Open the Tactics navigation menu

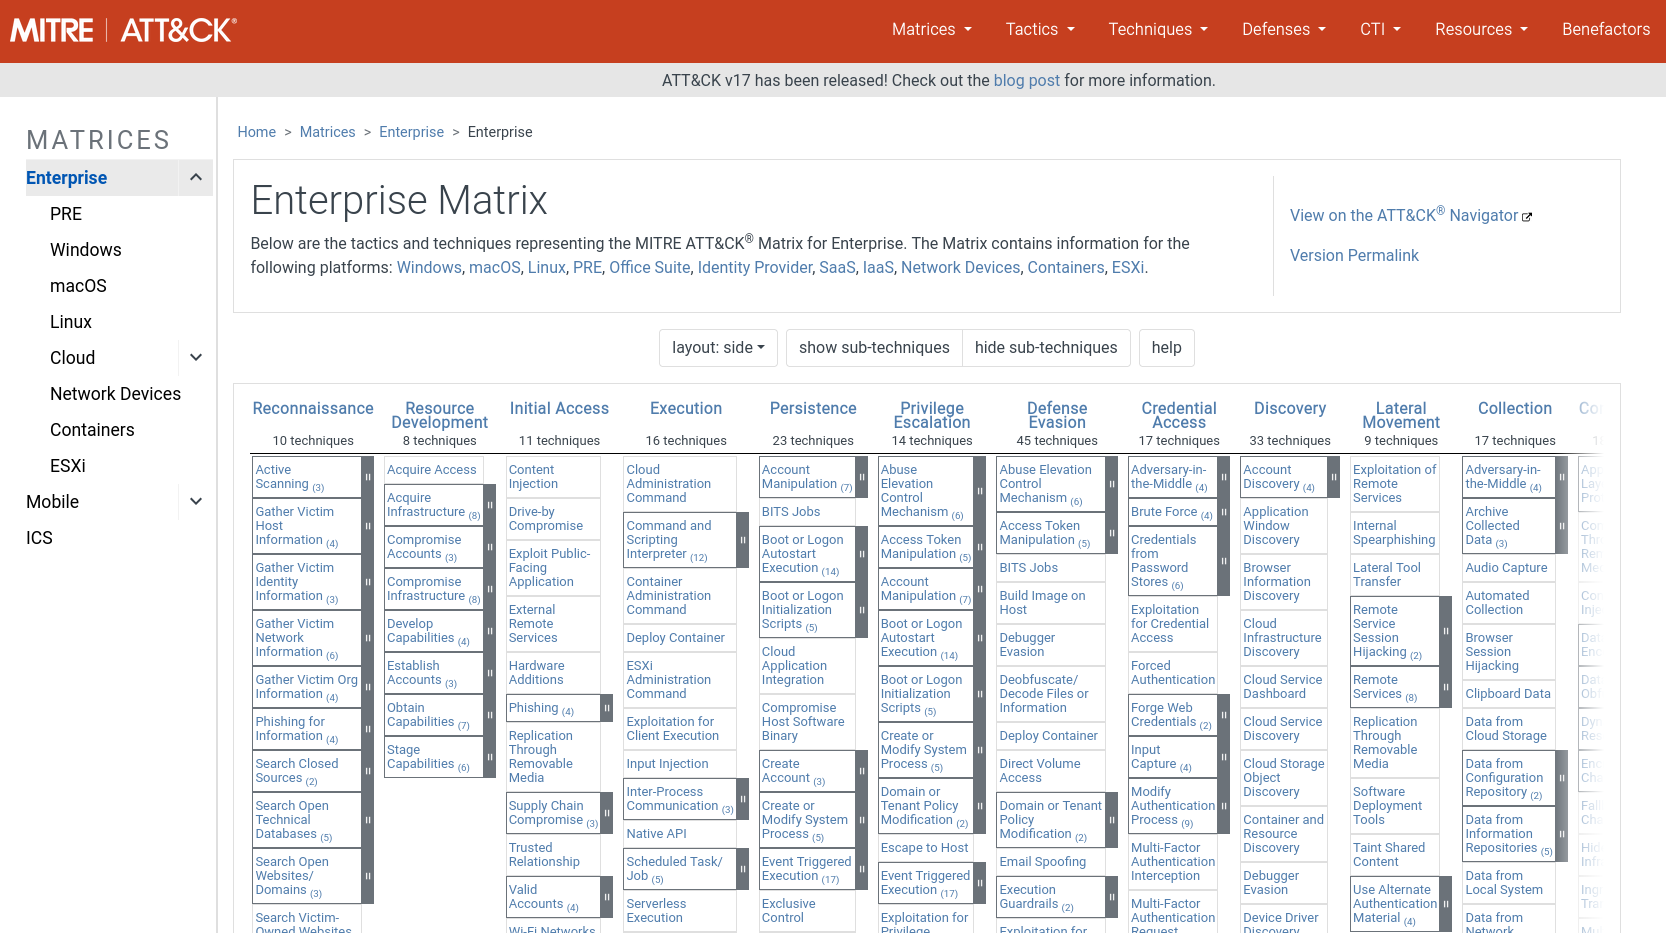click(x=1040, y=30)
